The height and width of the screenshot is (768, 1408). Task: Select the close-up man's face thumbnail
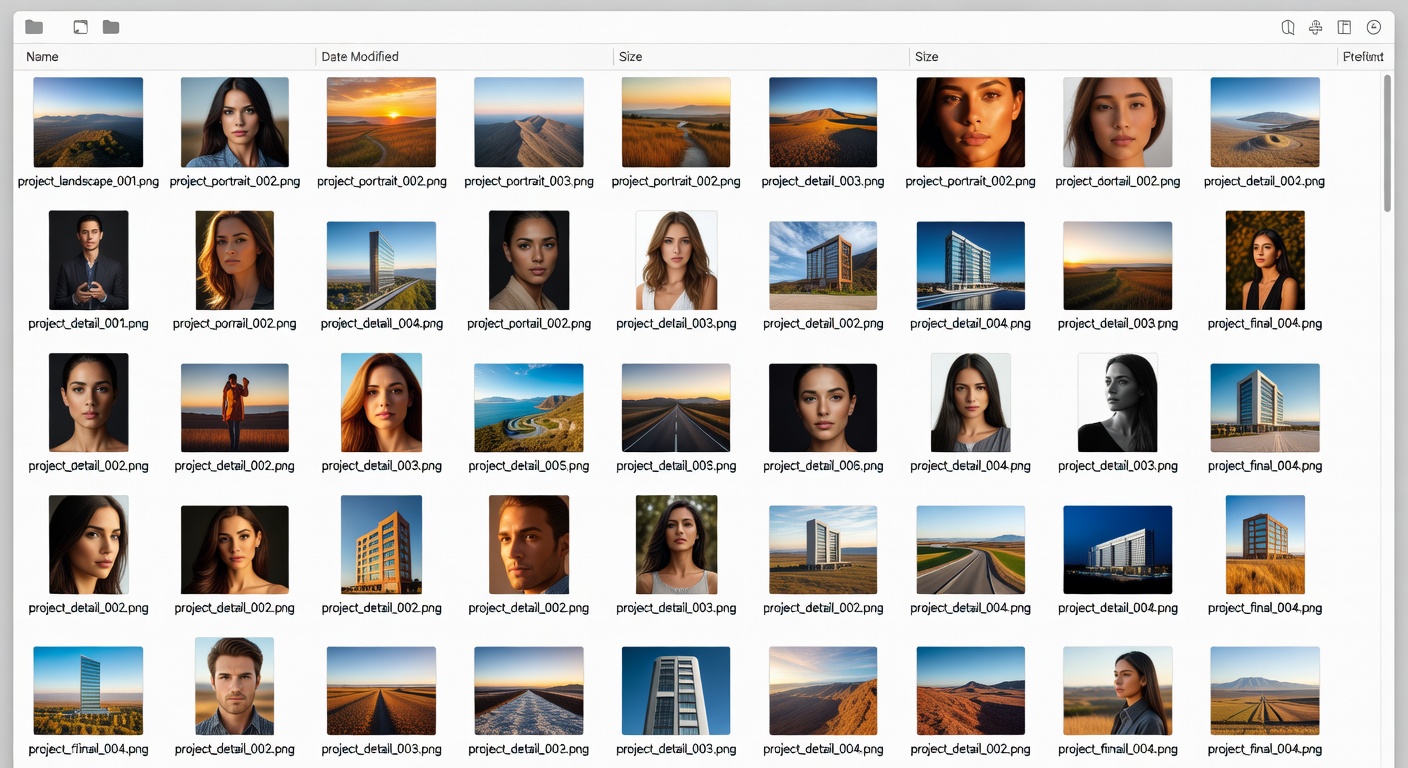529,544
